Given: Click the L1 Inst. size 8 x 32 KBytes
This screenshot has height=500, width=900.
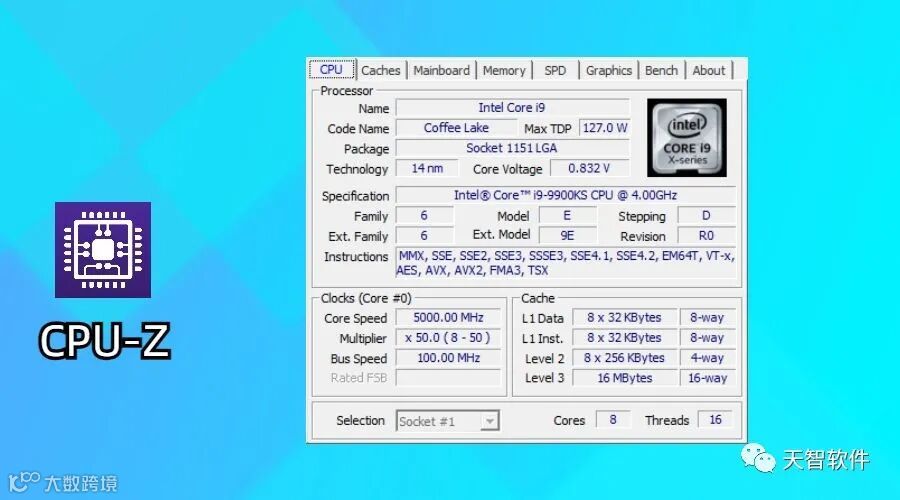Looking at the screenshot, I should click(624, 338).
